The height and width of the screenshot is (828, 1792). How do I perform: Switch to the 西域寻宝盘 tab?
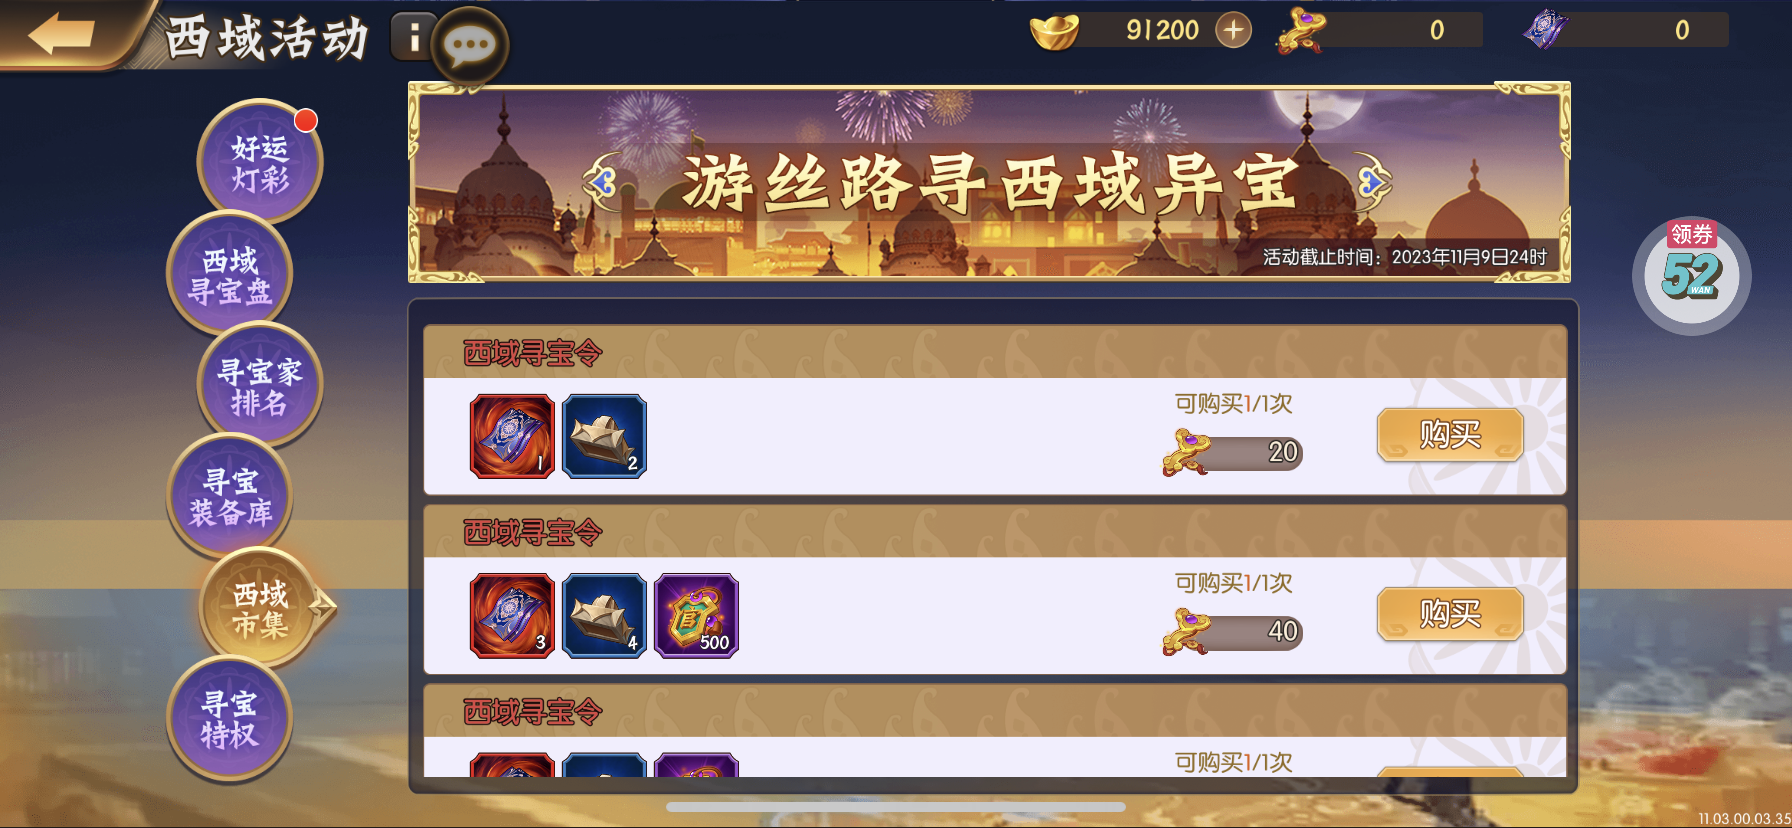[x=230, y=275]
